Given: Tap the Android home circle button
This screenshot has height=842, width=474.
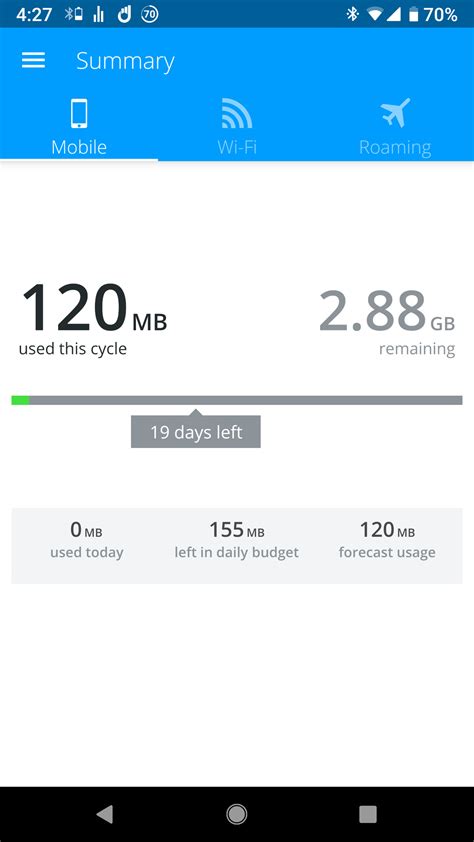Looking at the screenshot, I should pos(237,815).
